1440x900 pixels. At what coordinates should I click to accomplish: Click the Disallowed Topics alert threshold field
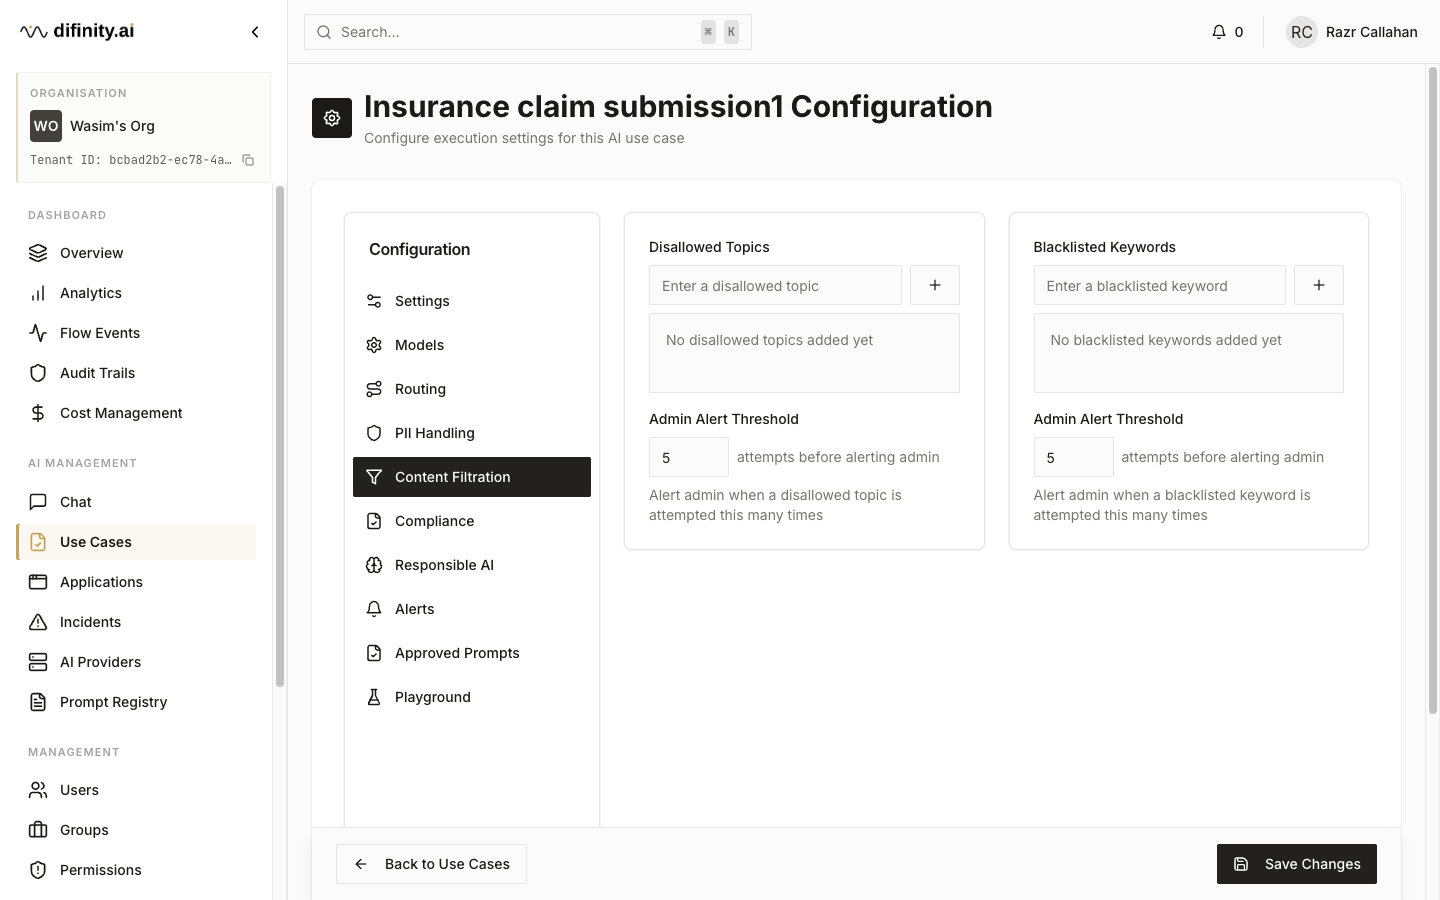(x=689, y=457)
